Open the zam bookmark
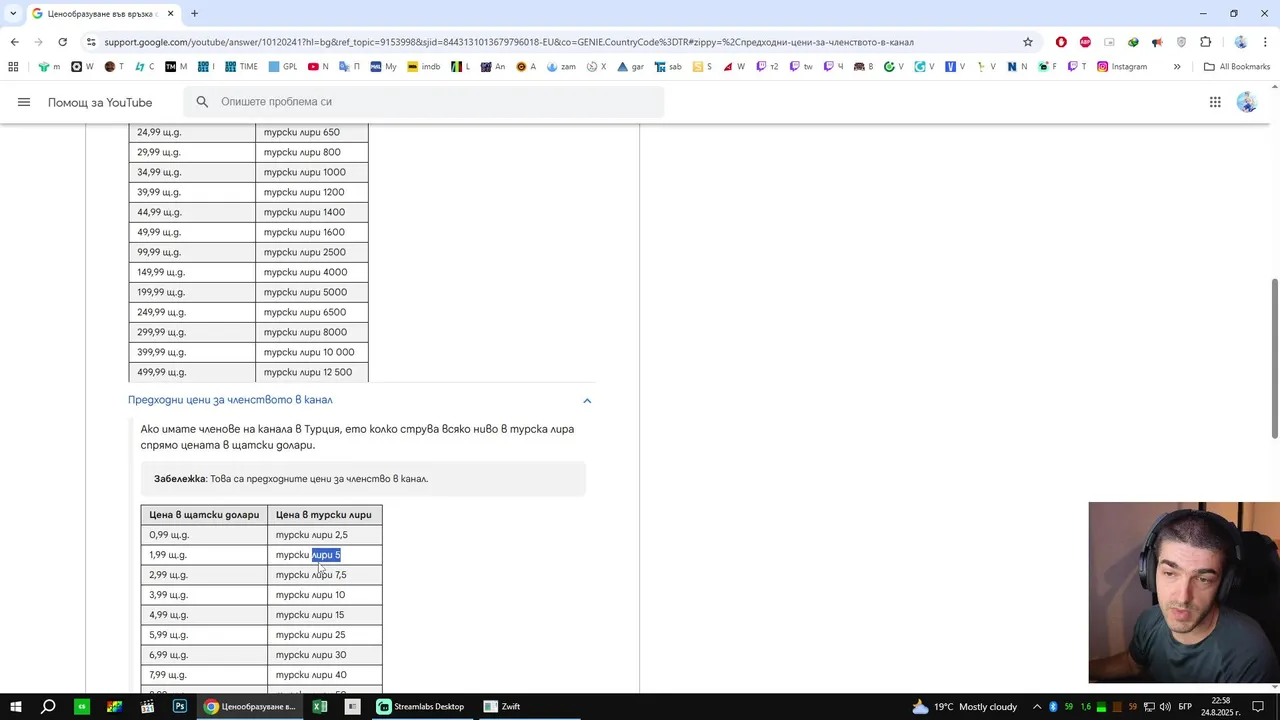 (x=560, y=67)
